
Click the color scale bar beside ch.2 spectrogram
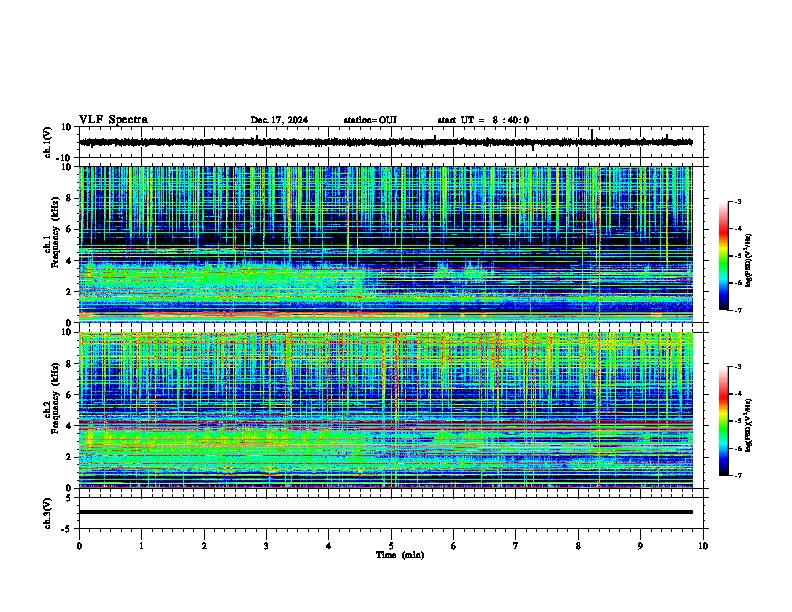coord(724,421)
